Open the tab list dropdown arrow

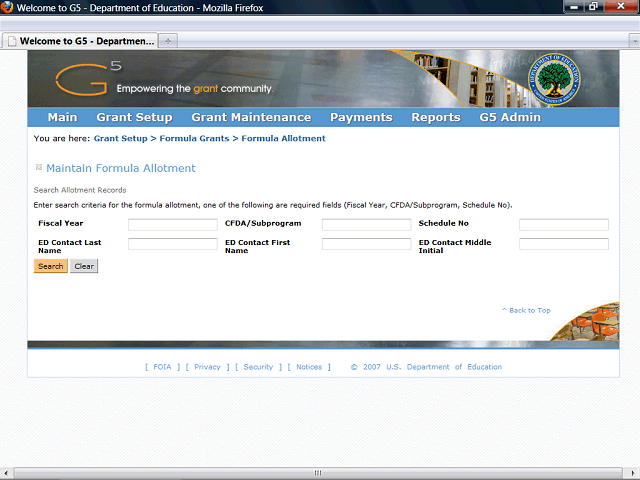click(635, 41)
